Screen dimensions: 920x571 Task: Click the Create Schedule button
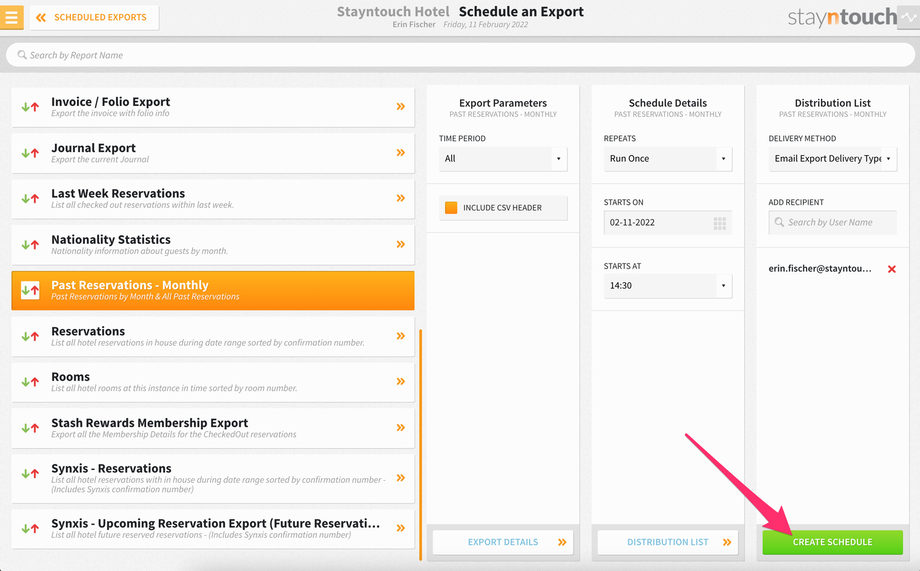pyautogui.click(x=833, y=542)
